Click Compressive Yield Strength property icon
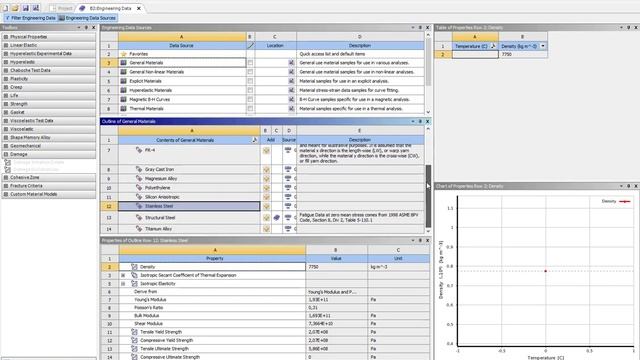The width and height of the screenshot is (640, 360). 134,340
